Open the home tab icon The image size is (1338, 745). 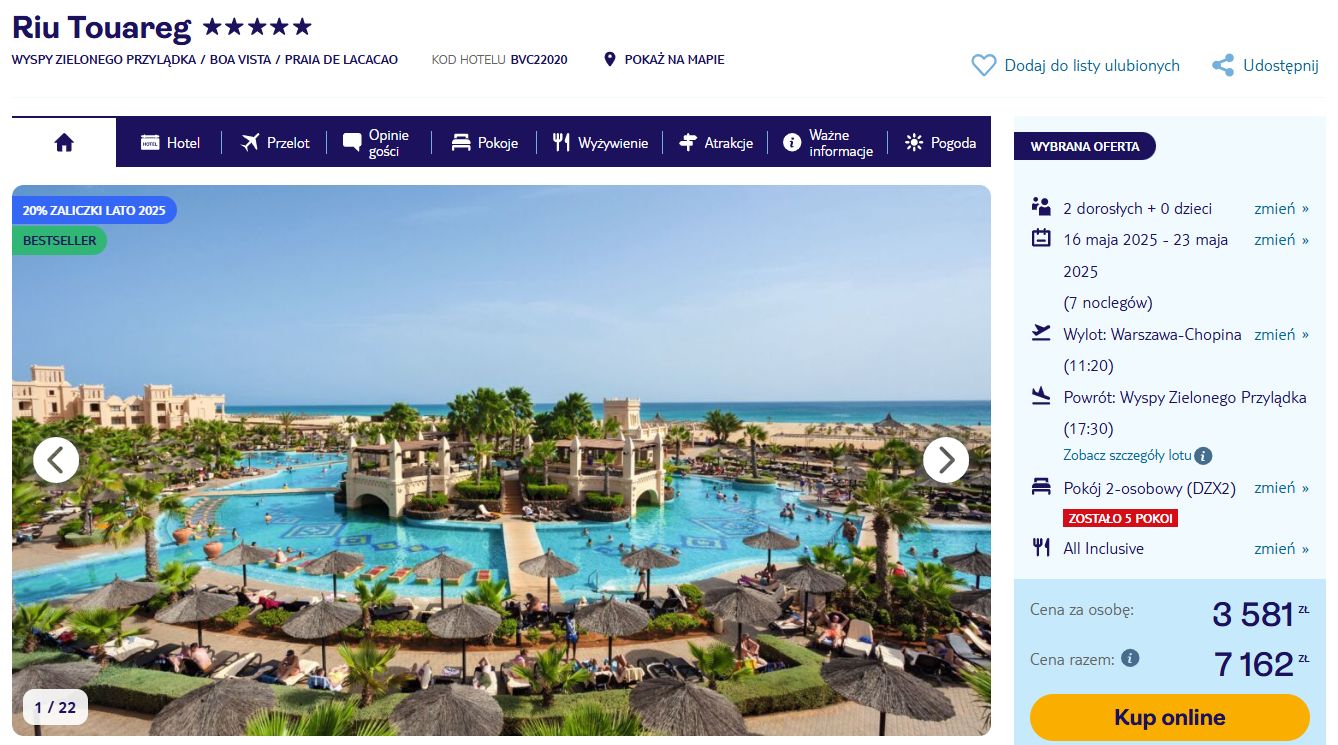click(64, 142)
